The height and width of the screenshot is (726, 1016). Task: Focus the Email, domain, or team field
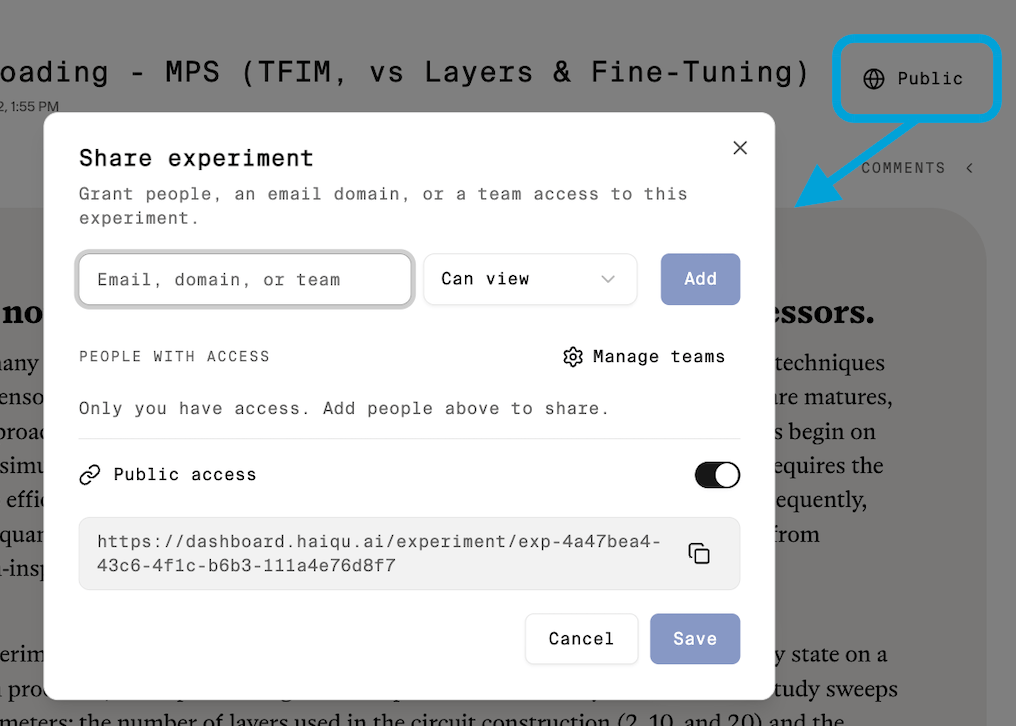[245, 279]
